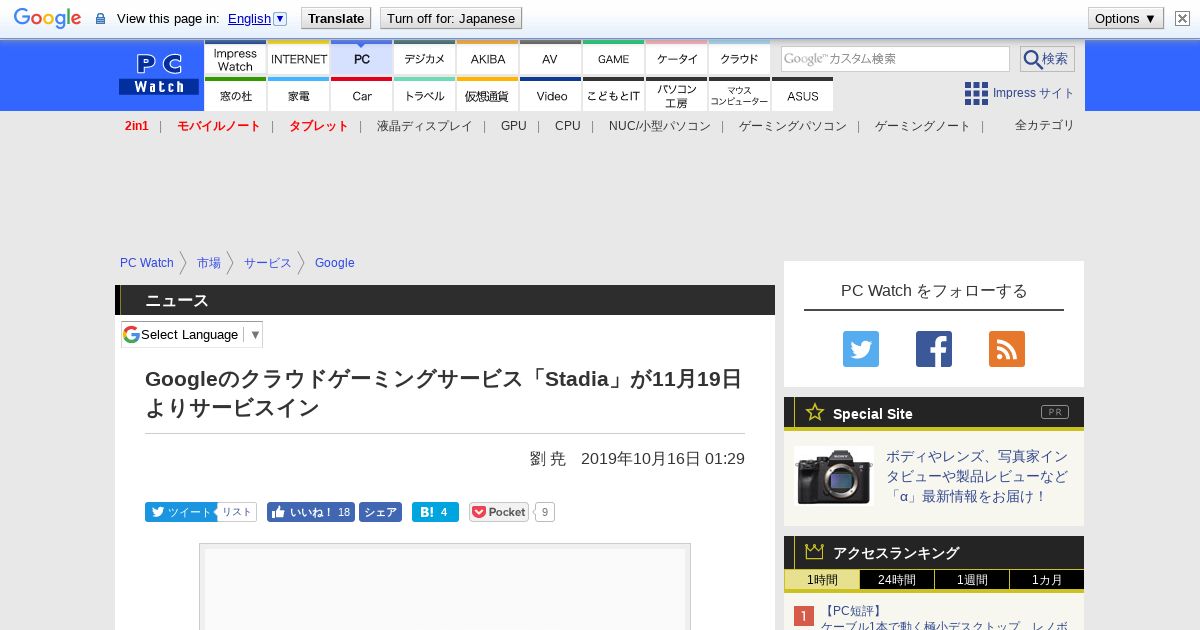Open the クラウド tab
This screenshot has width=1200, height=630.
tap(740, 59)
